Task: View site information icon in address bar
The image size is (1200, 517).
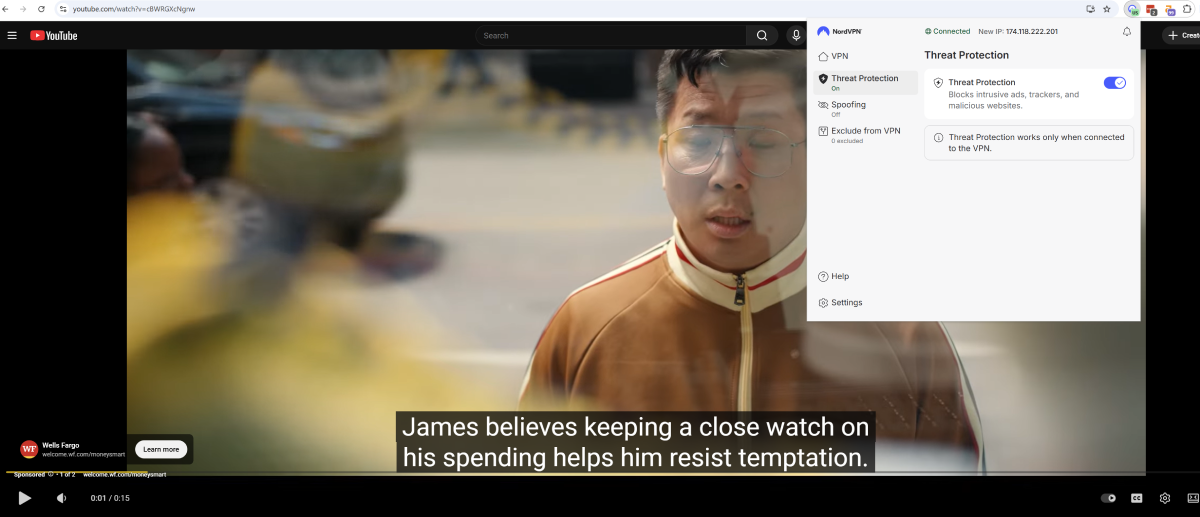Action: (63, 8)
